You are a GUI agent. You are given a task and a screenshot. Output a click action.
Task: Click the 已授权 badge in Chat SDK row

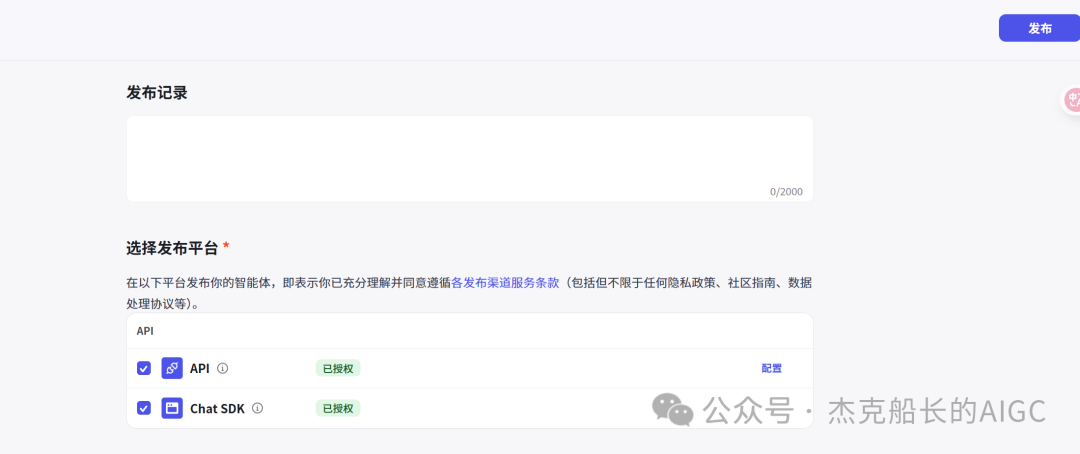tap(338, 409)
